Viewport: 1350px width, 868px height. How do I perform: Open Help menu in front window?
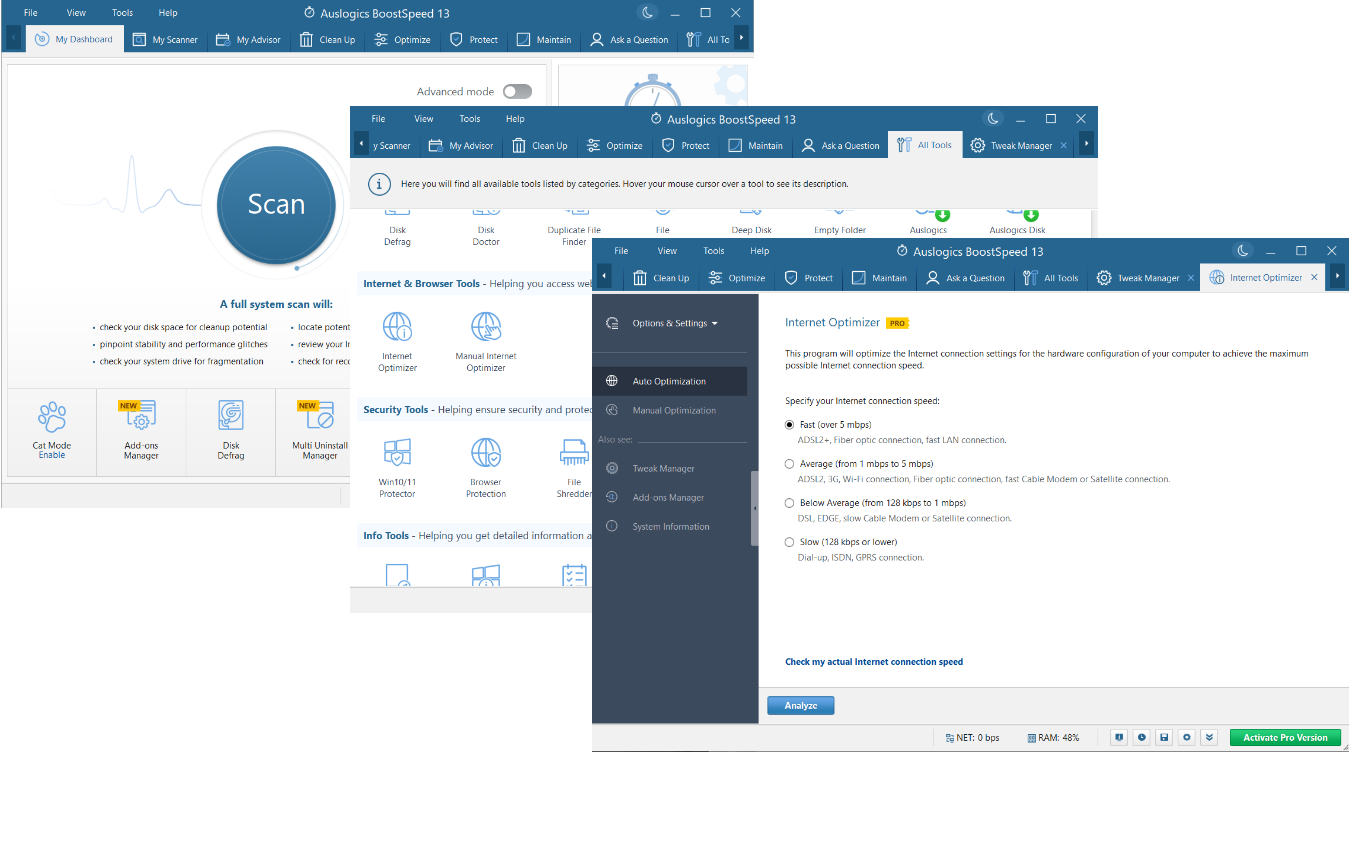759,251
